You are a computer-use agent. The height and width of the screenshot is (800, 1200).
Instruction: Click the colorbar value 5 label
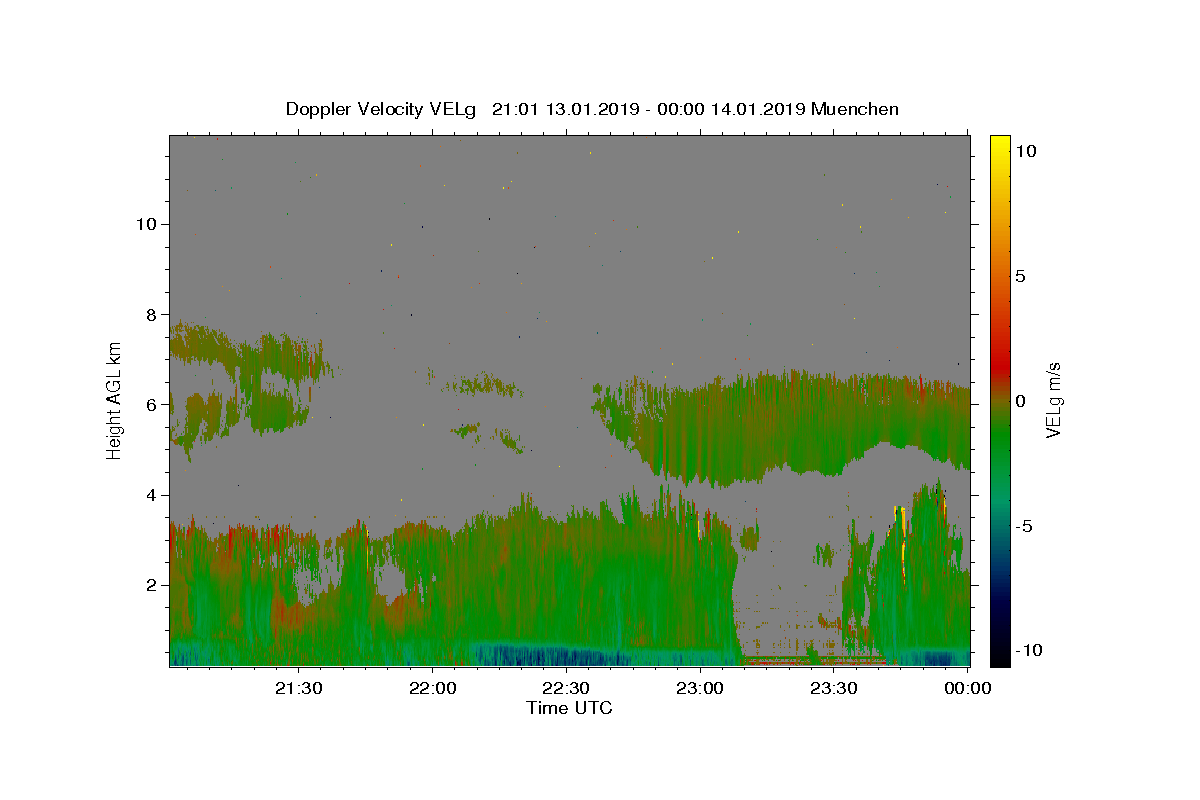point(1020,276)
